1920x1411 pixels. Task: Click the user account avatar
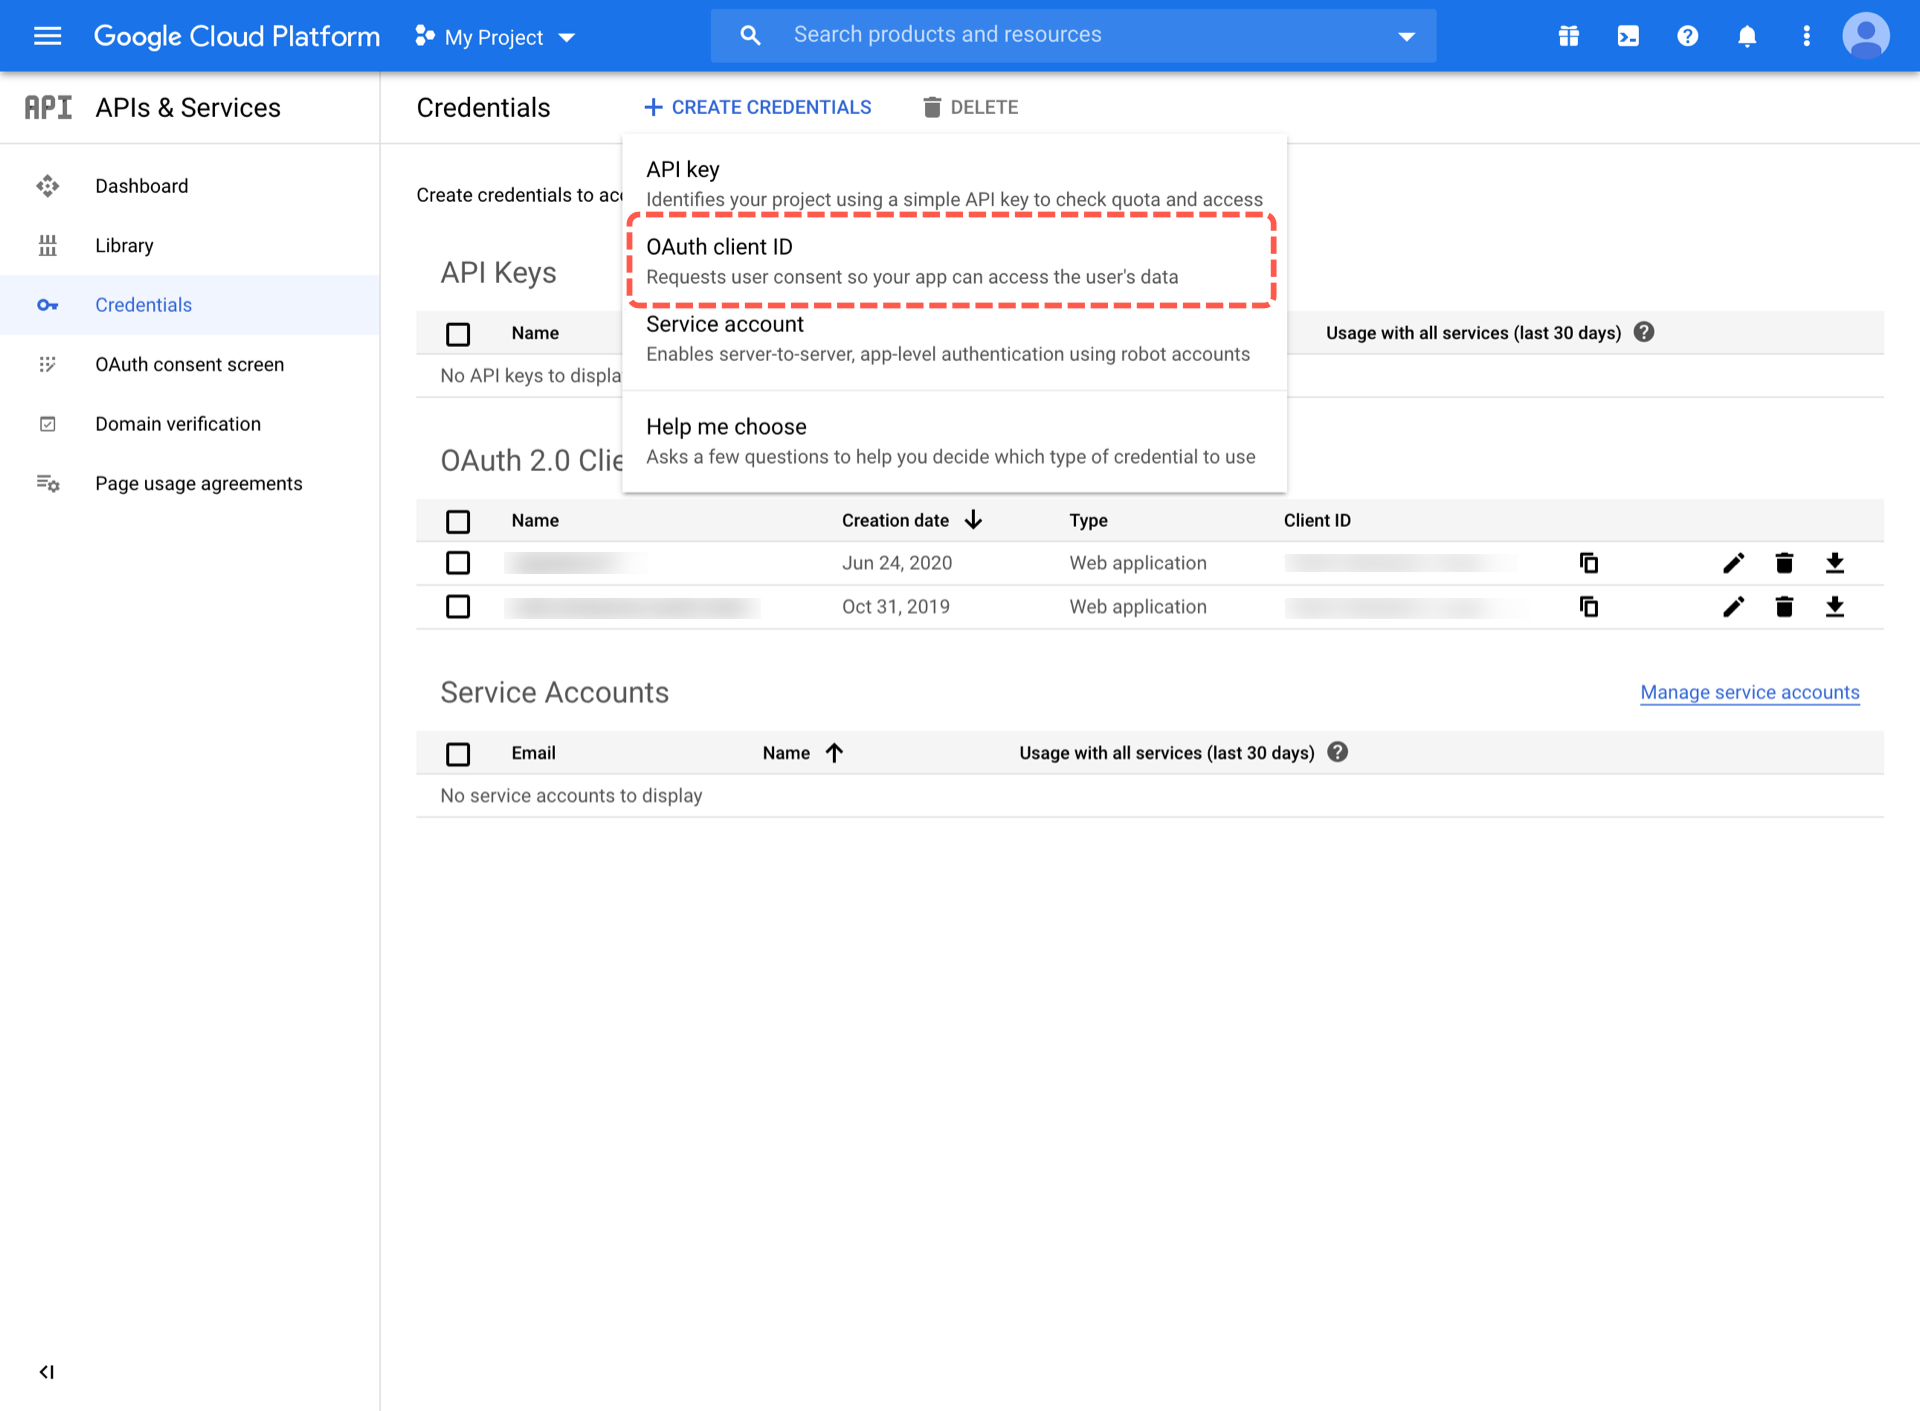point(1866,36)
